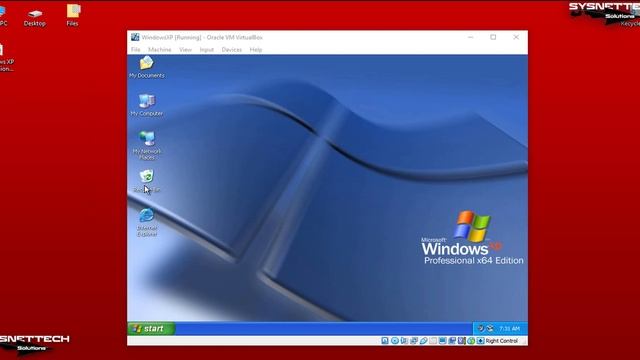This screenshot has height=360, width=640.
Task: Open the File menu in VirtualBox
Action: (136, 50)
